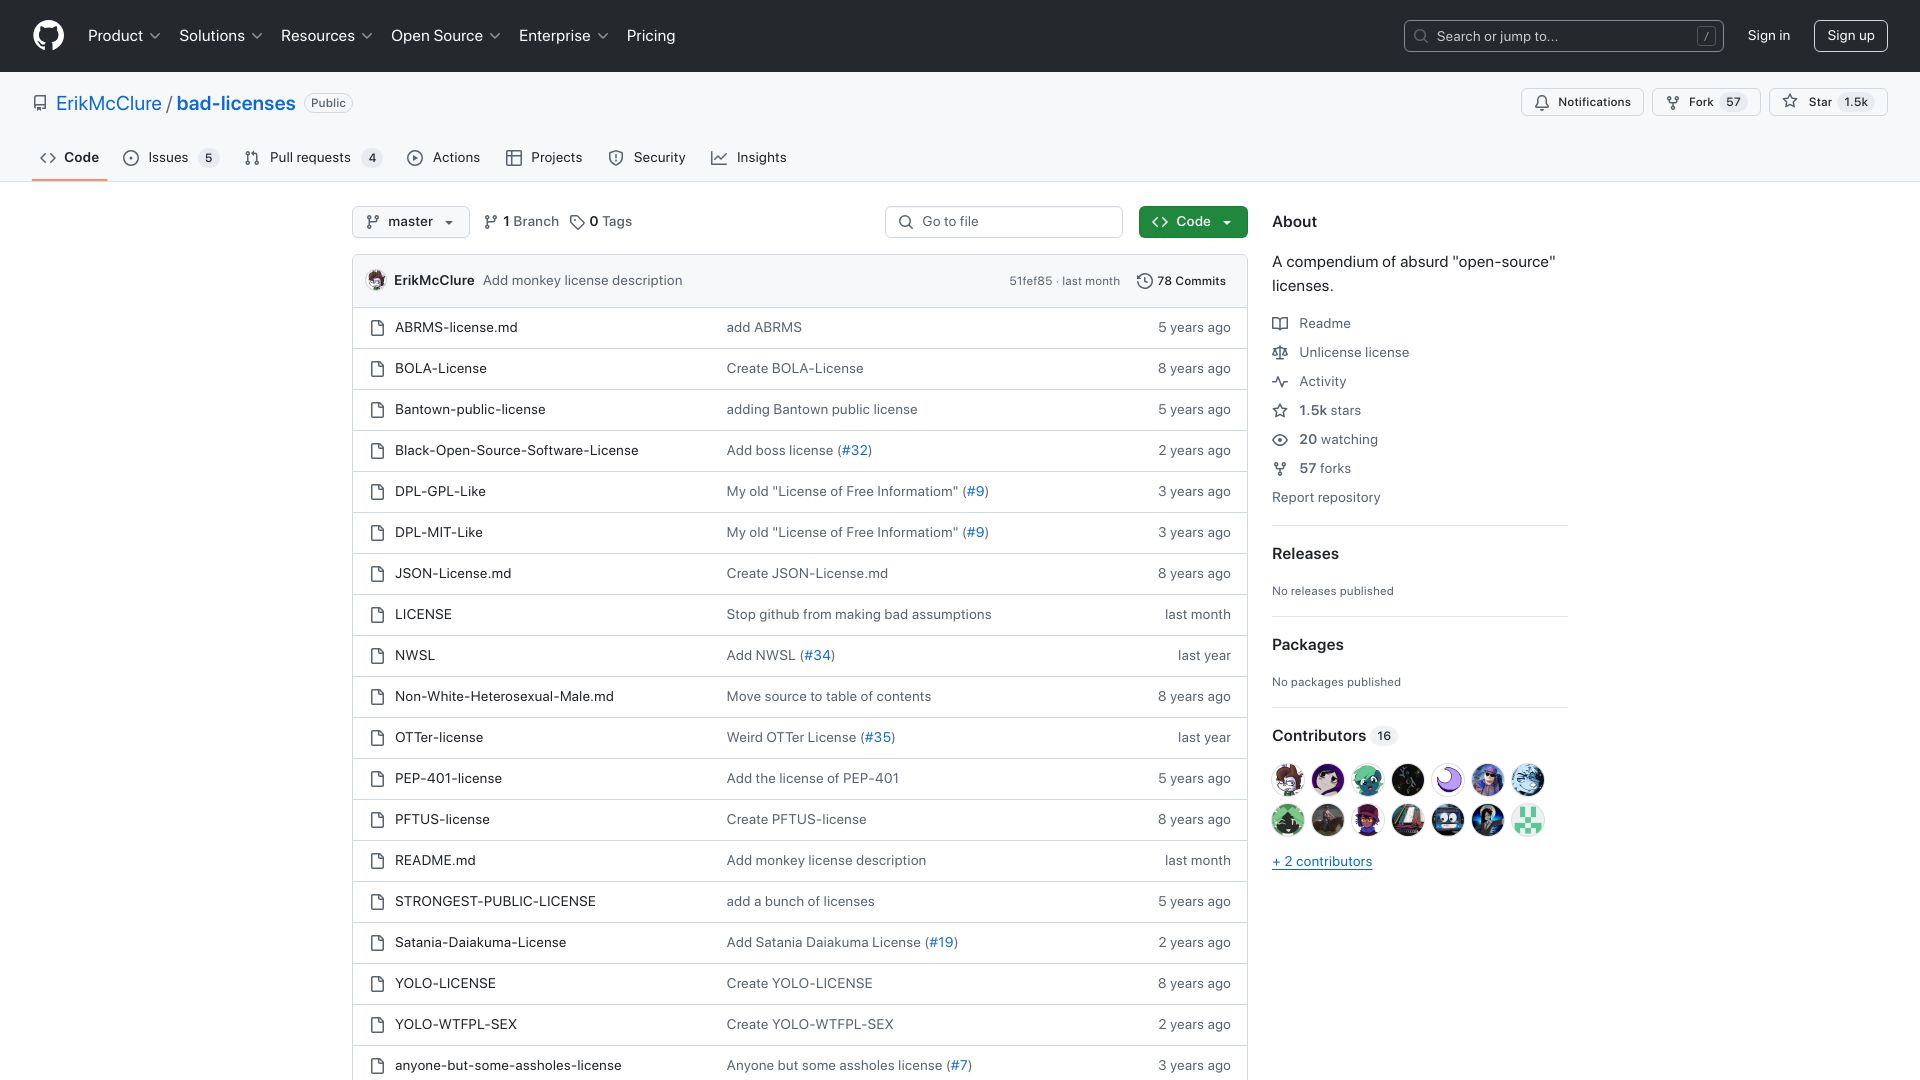The width and height of the screenshot is (1920, 1080).
Task: Open the DPL-GPL-Like file
Action: 440,492
